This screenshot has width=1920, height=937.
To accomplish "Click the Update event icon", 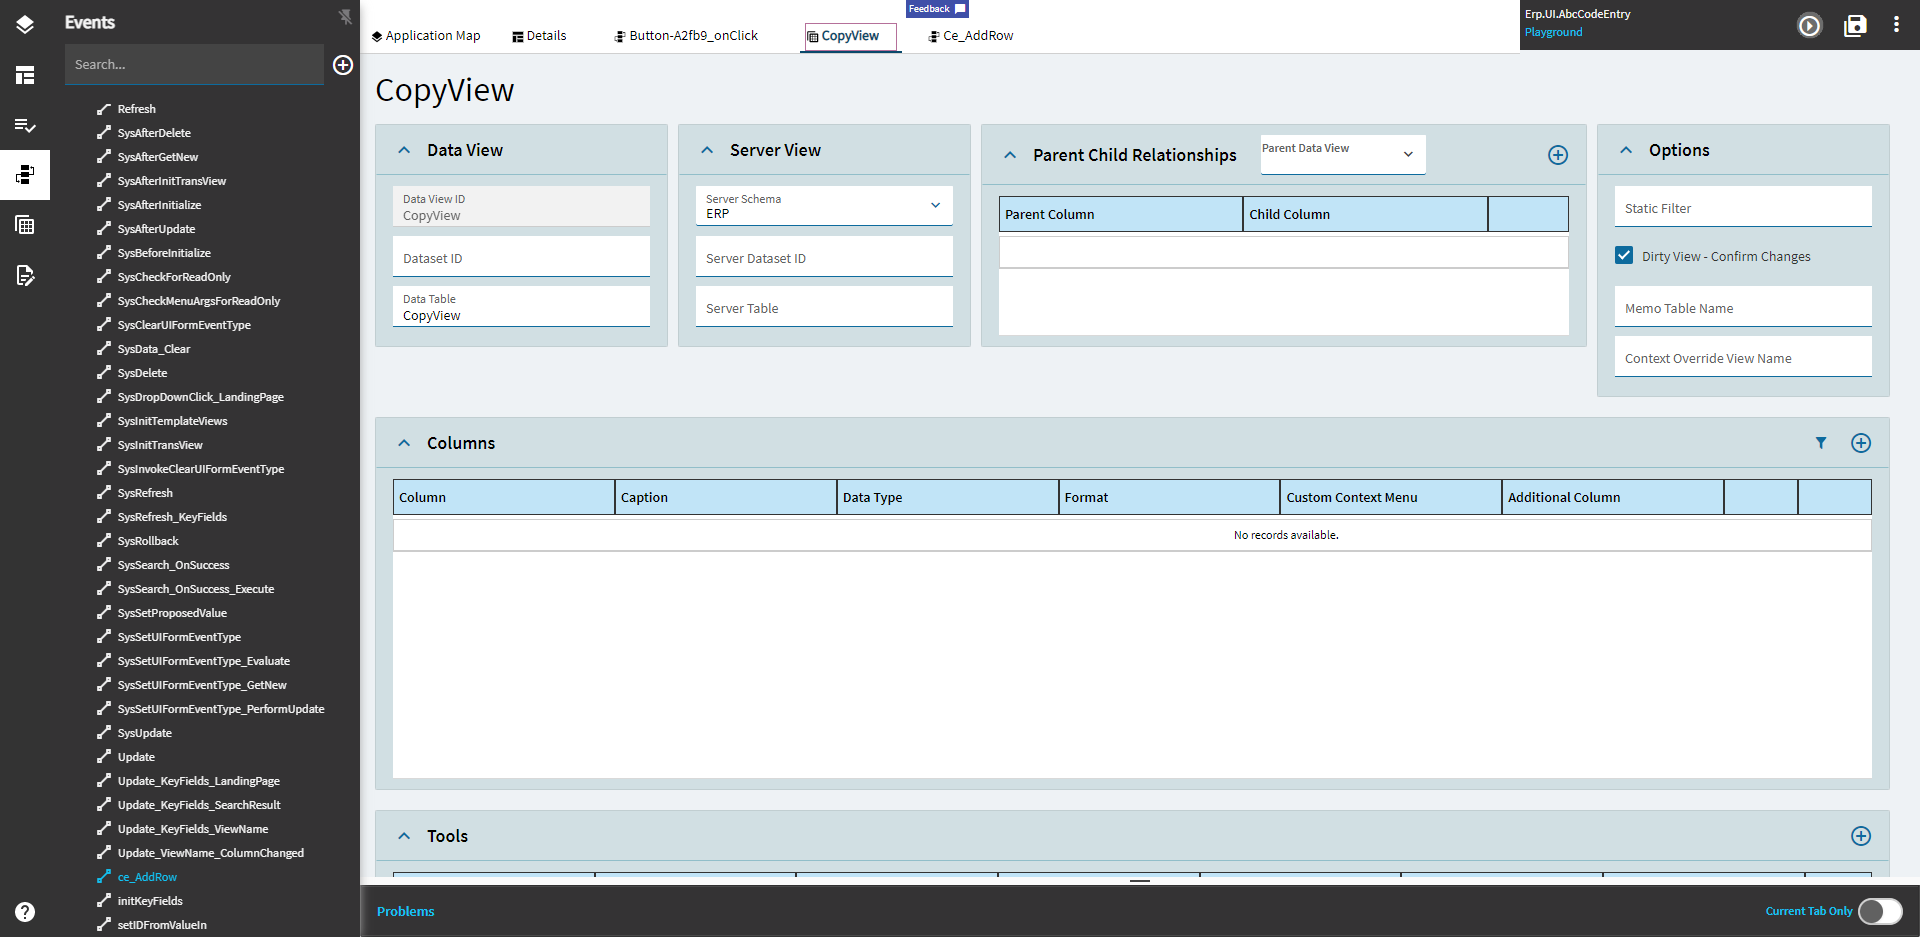I will point(104,757).
